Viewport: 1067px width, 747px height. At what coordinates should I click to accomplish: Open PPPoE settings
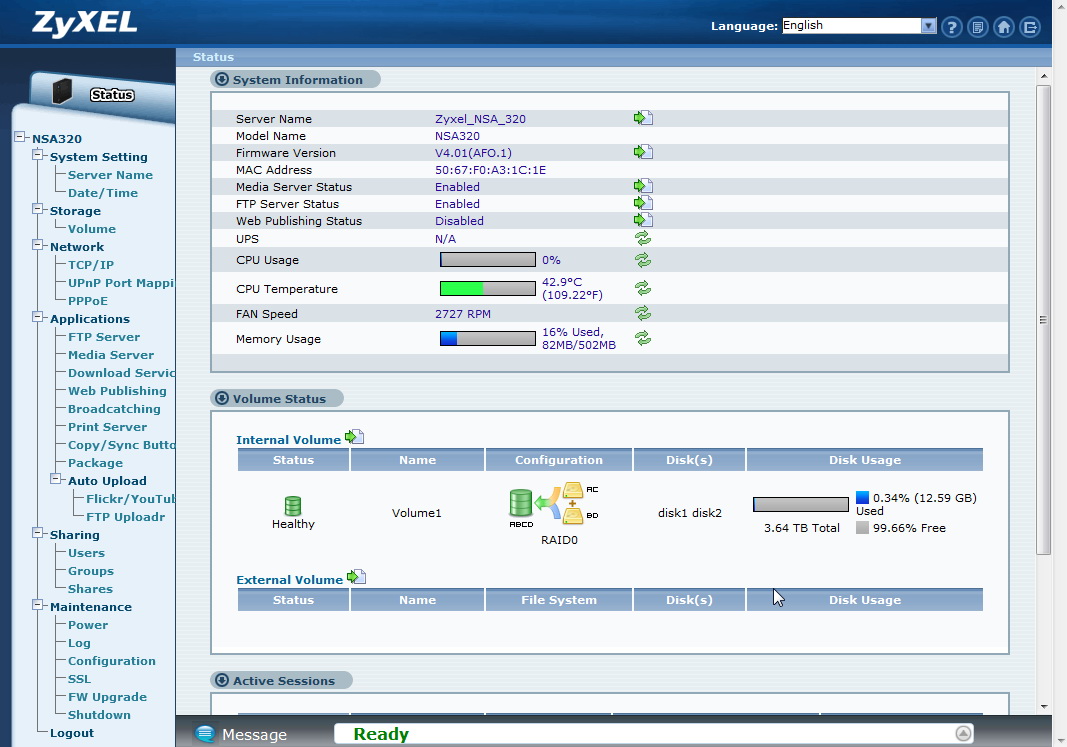point(88,301)
